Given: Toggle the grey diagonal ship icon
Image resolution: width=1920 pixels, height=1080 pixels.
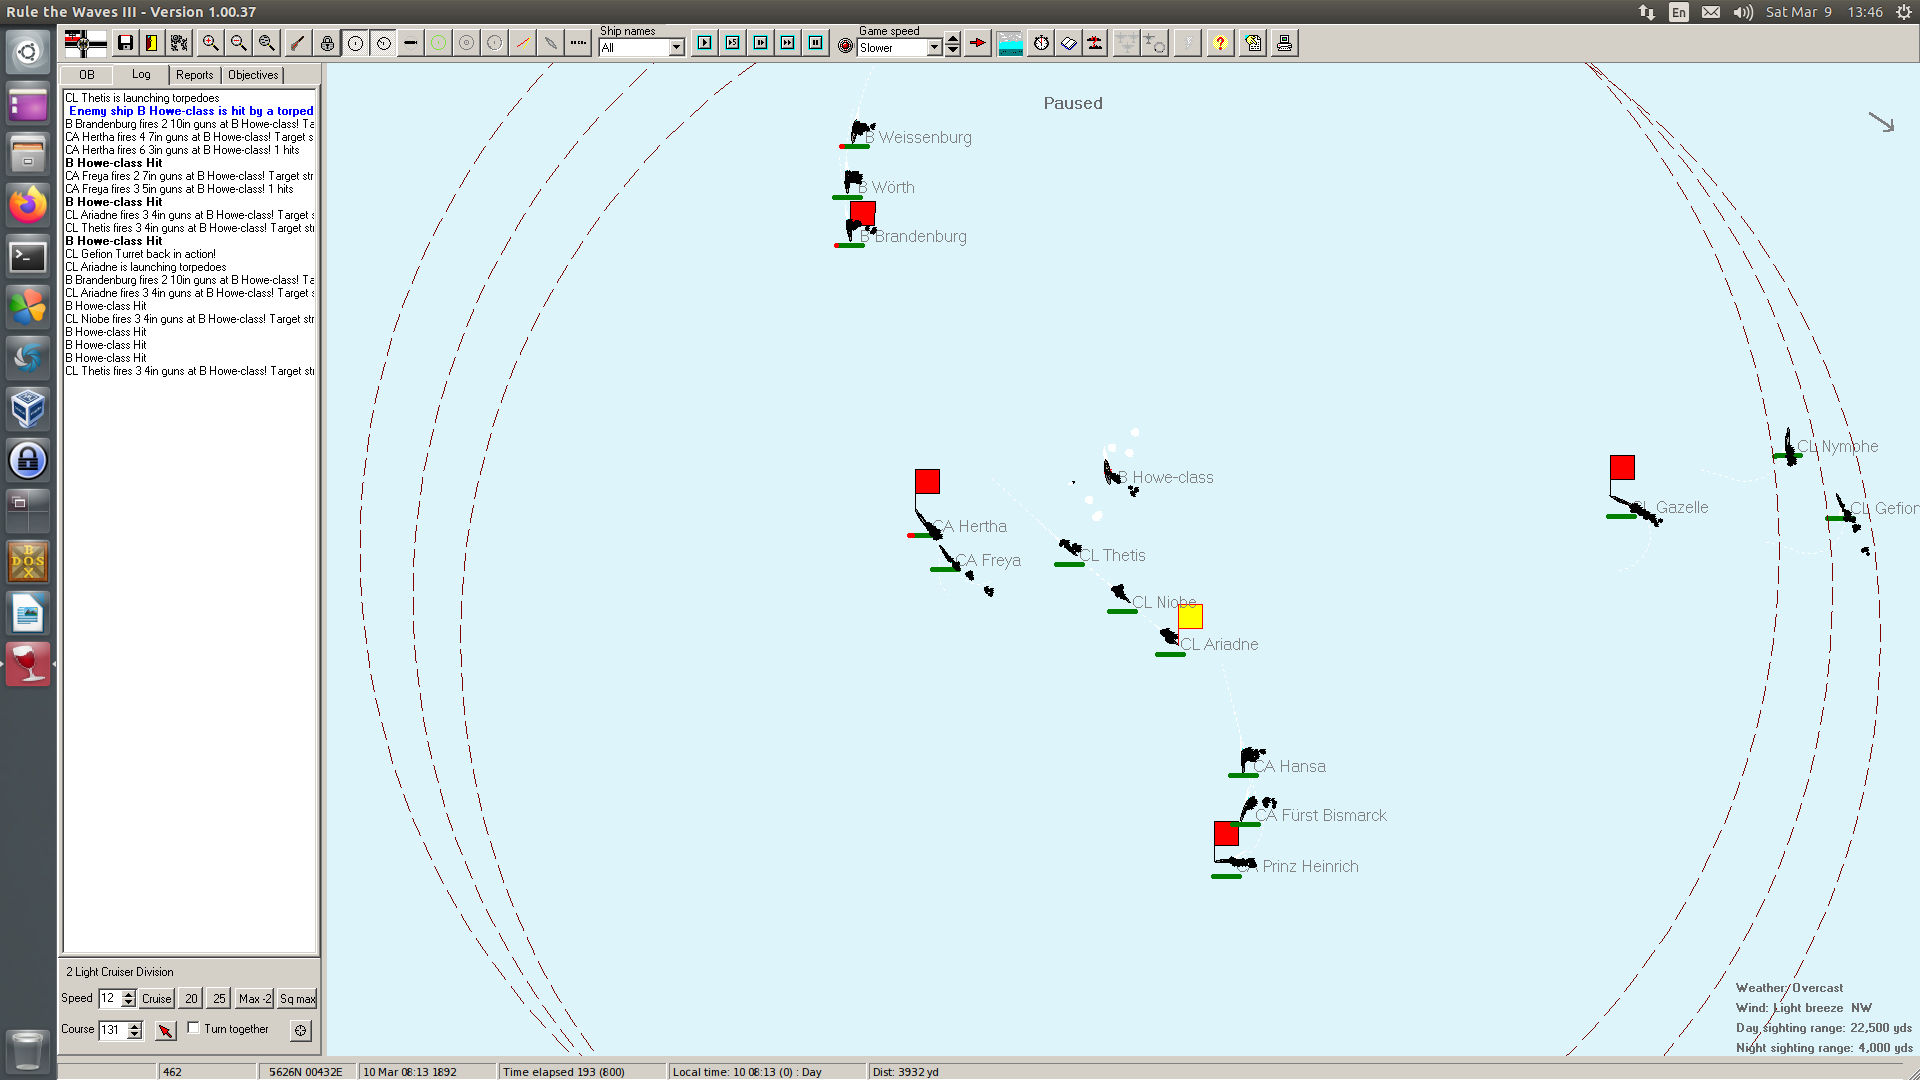Looking at the screenshot, I should [551, 43].
